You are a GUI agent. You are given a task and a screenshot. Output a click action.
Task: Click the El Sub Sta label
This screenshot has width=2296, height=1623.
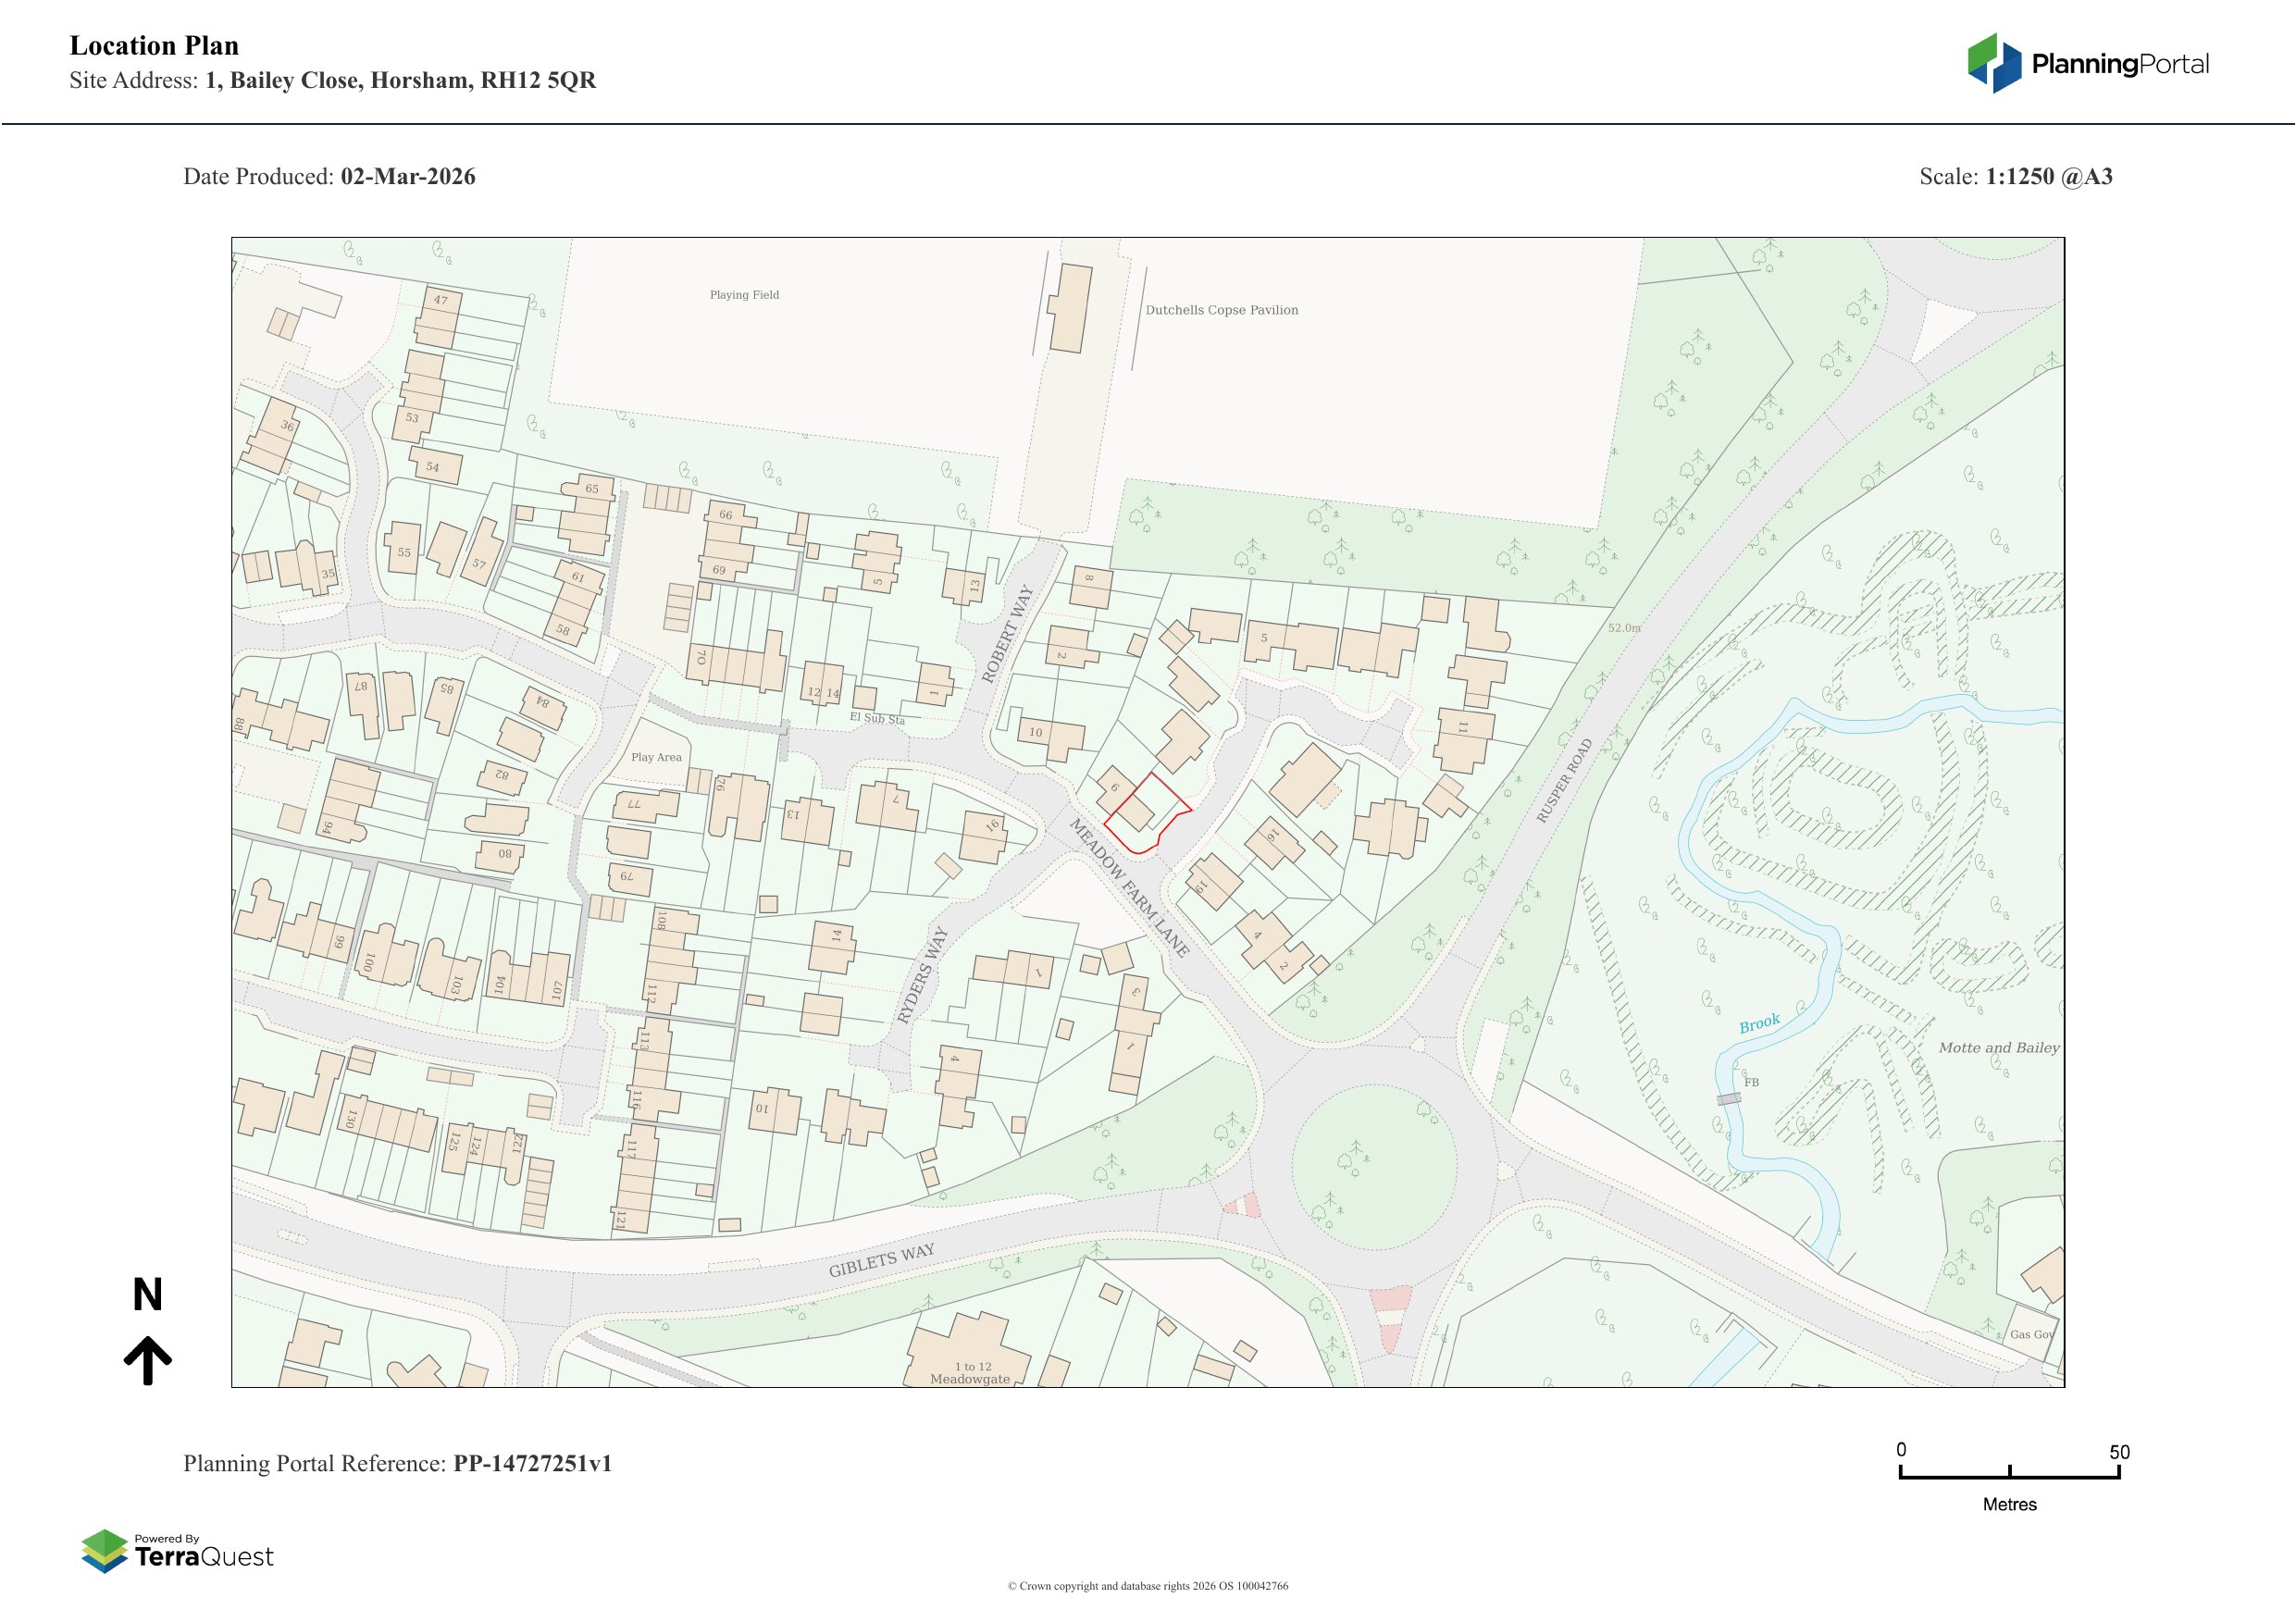click(x=876, y=719)
